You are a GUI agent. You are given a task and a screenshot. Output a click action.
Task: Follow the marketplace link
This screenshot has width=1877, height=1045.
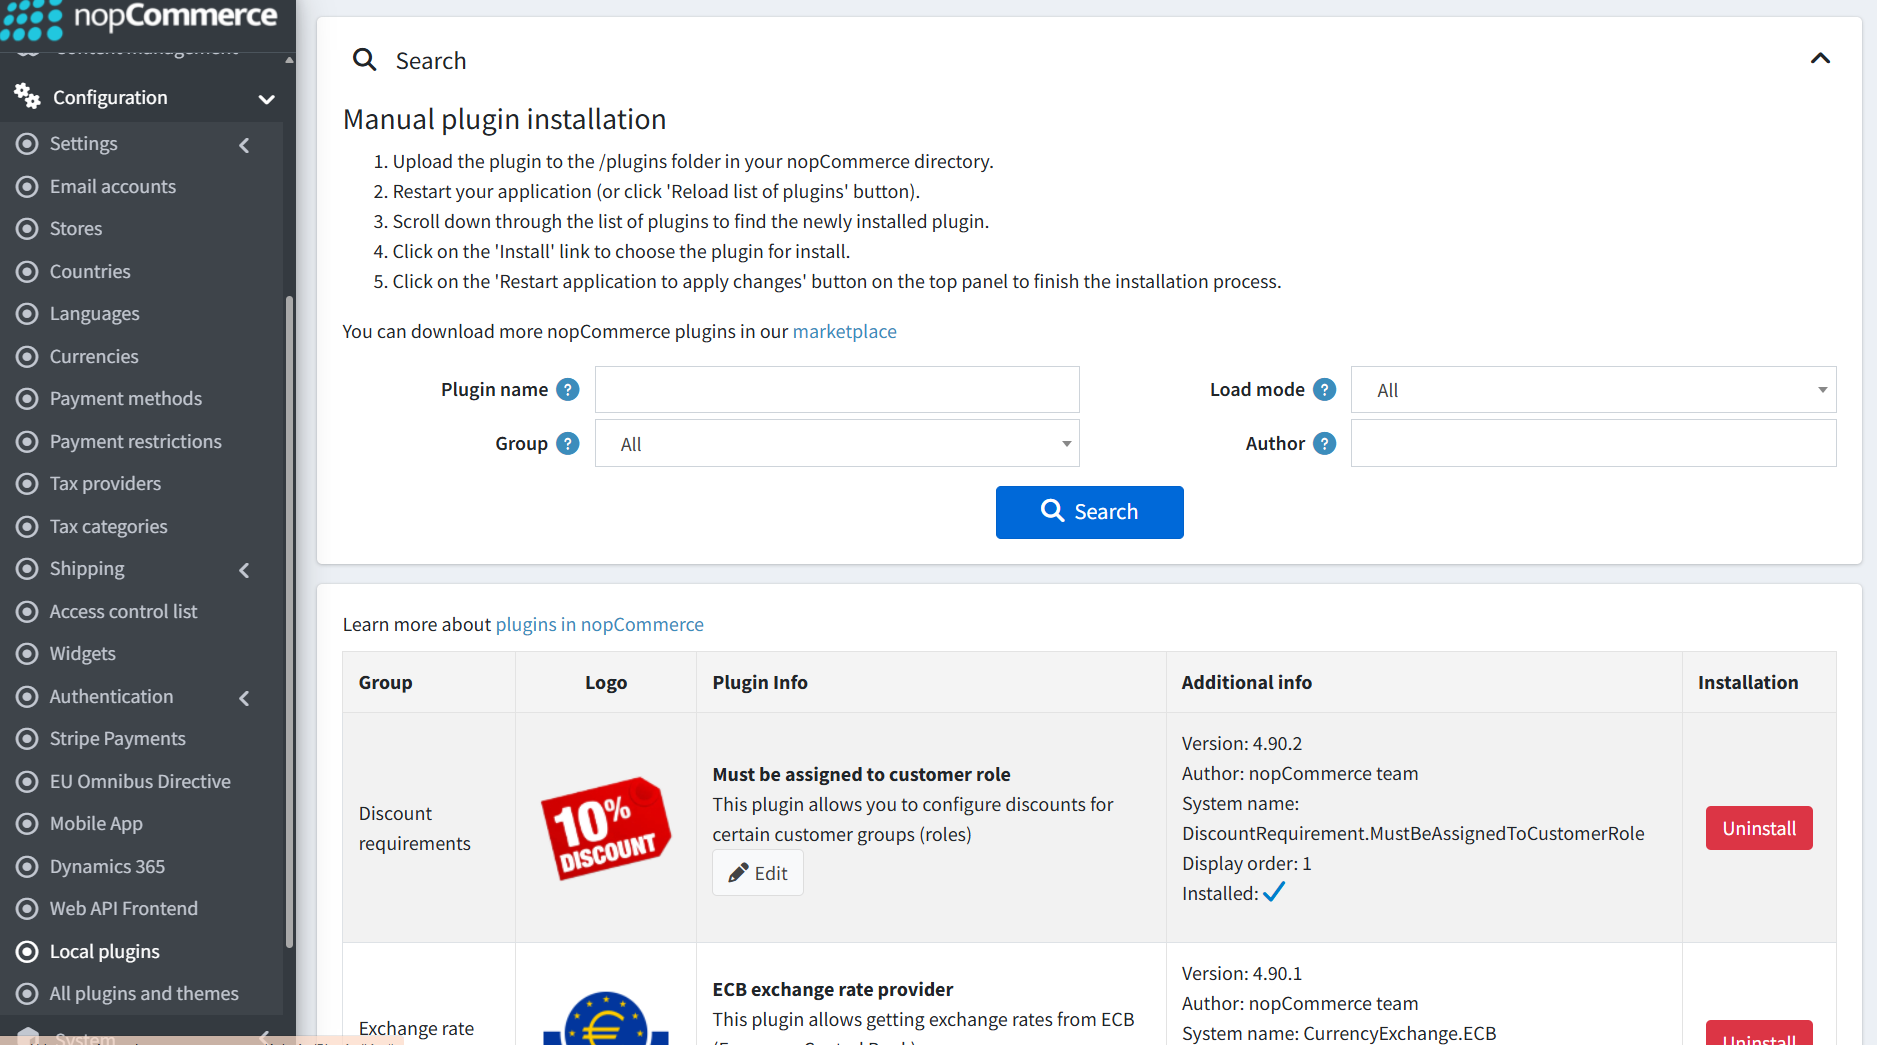pos(844,332)
